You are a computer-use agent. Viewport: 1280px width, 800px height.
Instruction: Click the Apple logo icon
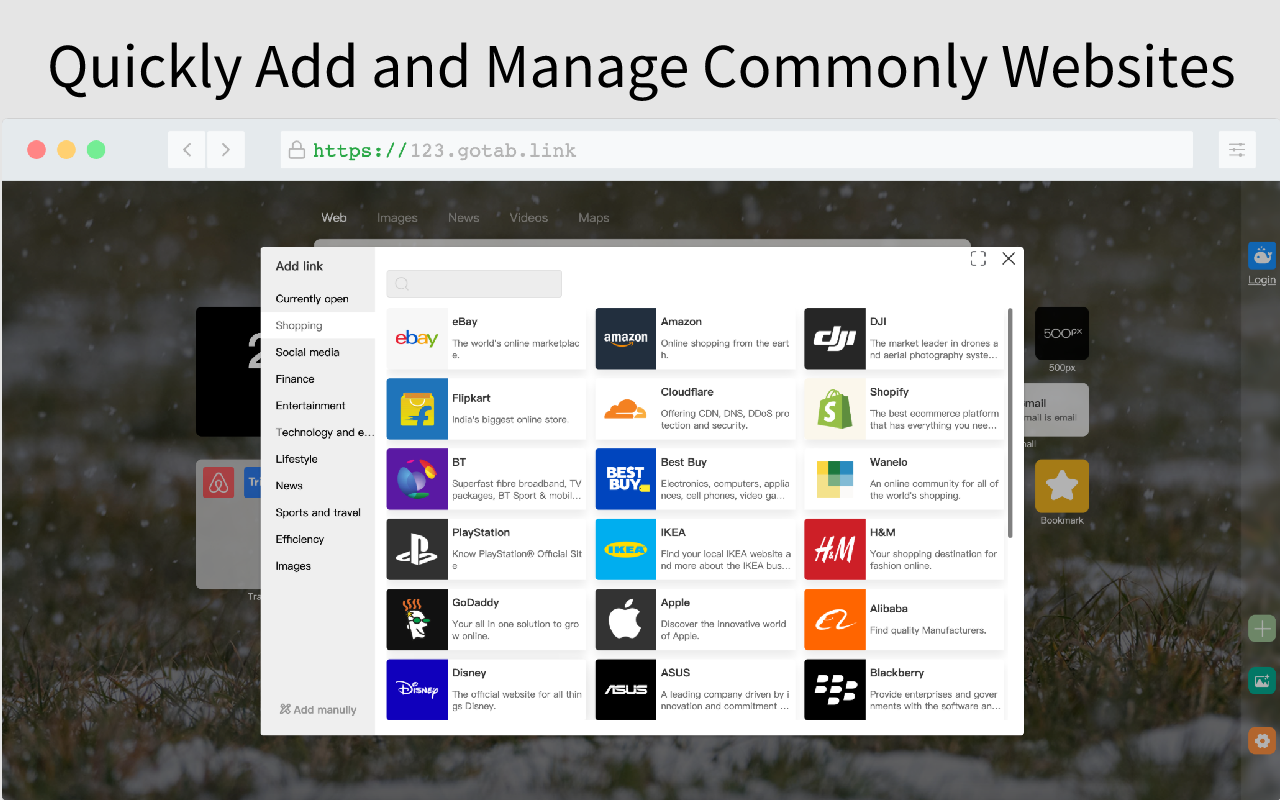click(626, 620)
